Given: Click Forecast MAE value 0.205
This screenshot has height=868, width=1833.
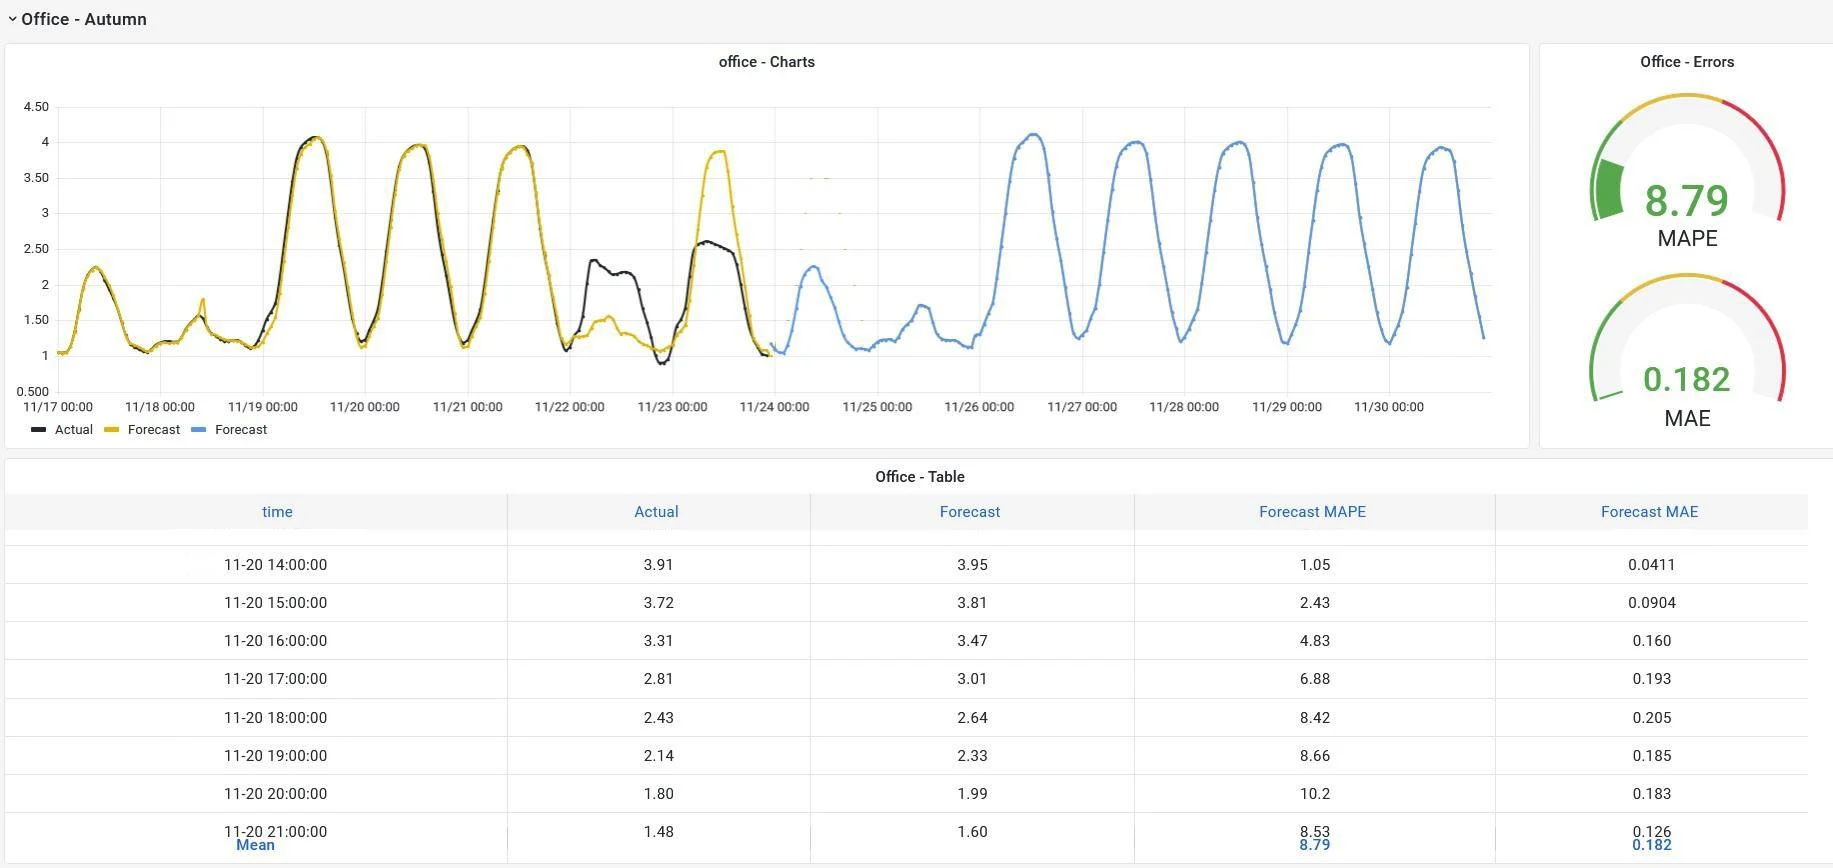Looking at the screenshot, I should [1652, 718].
